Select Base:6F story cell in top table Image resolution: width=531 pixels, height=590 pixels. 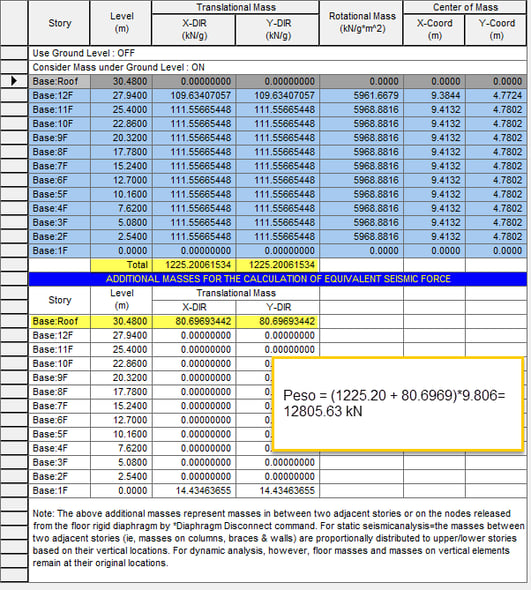(59, 180)
